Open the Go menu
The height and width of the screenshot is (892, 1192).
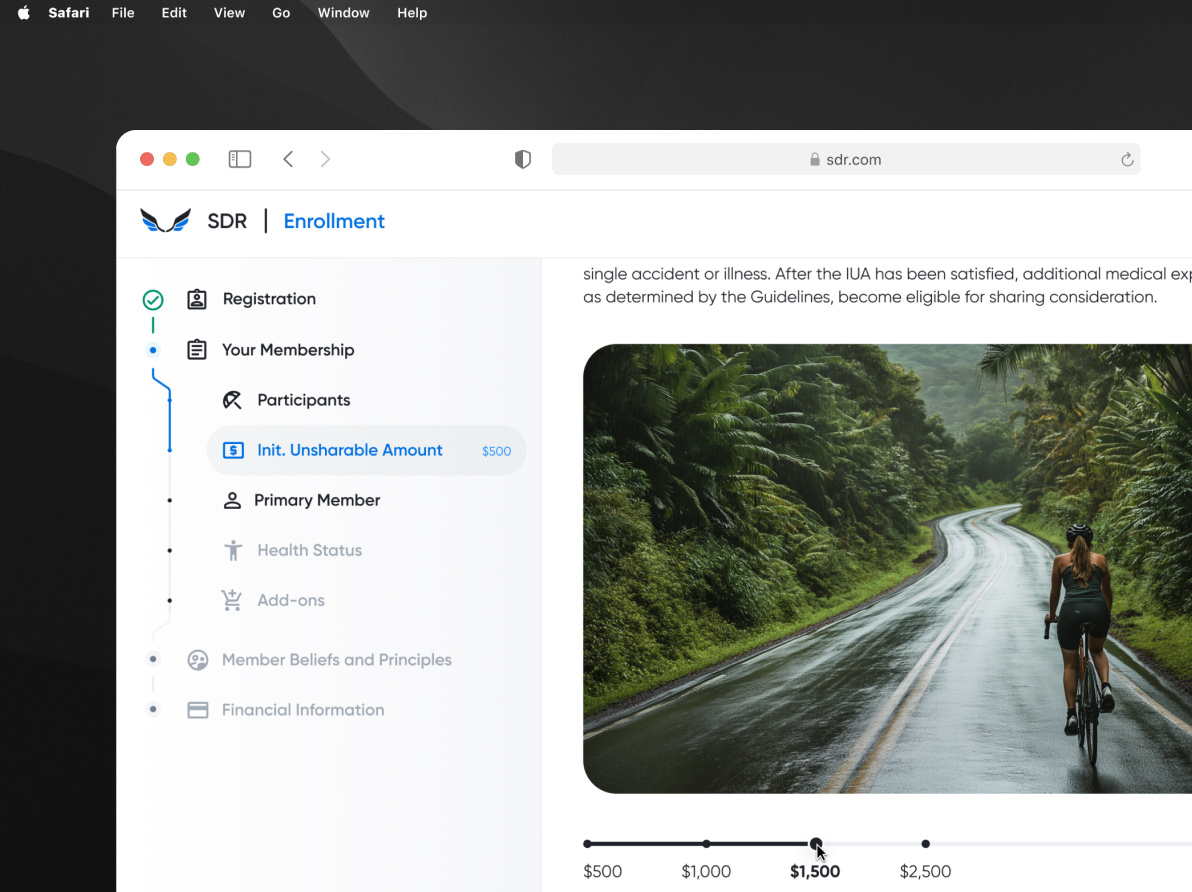point(281,13)
